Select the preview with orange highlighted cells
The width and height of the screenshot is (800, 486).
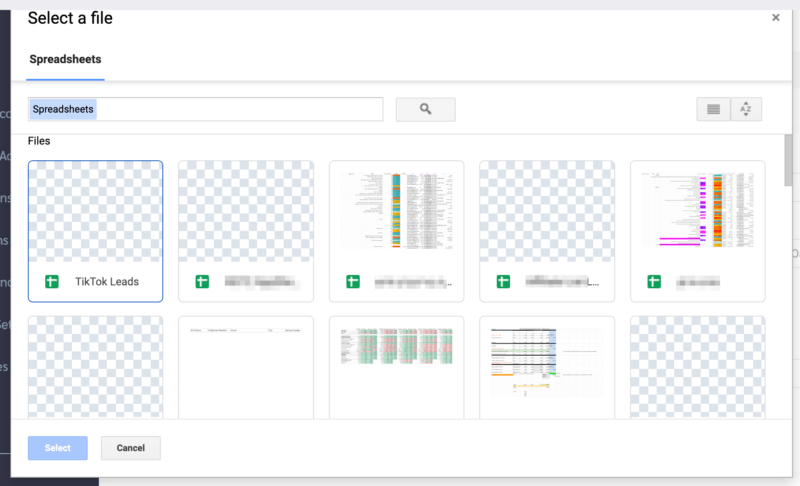(x=547, y=365)
